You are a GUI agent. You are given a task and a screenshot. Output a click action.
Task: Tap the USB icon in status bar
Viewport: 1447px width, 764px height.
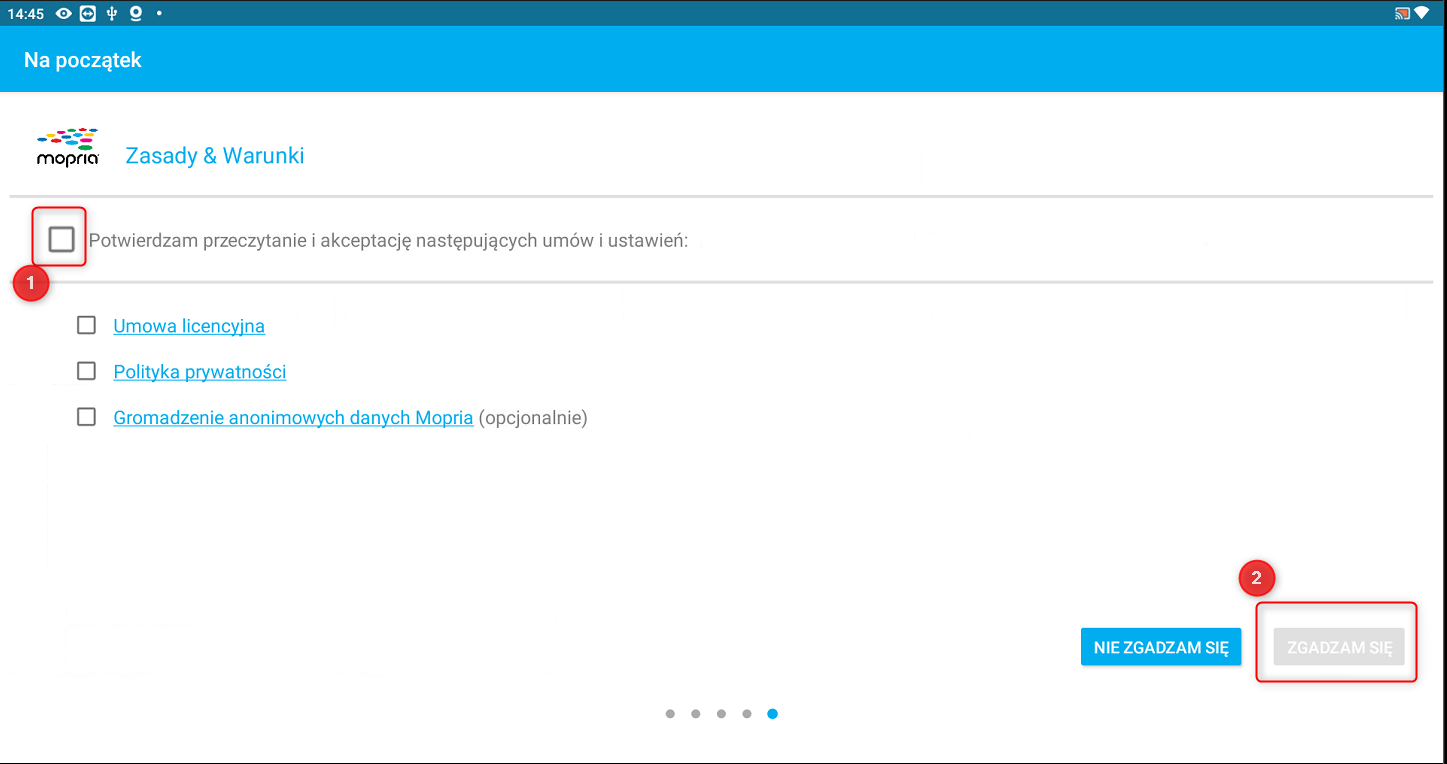click(x=112, y=13)
